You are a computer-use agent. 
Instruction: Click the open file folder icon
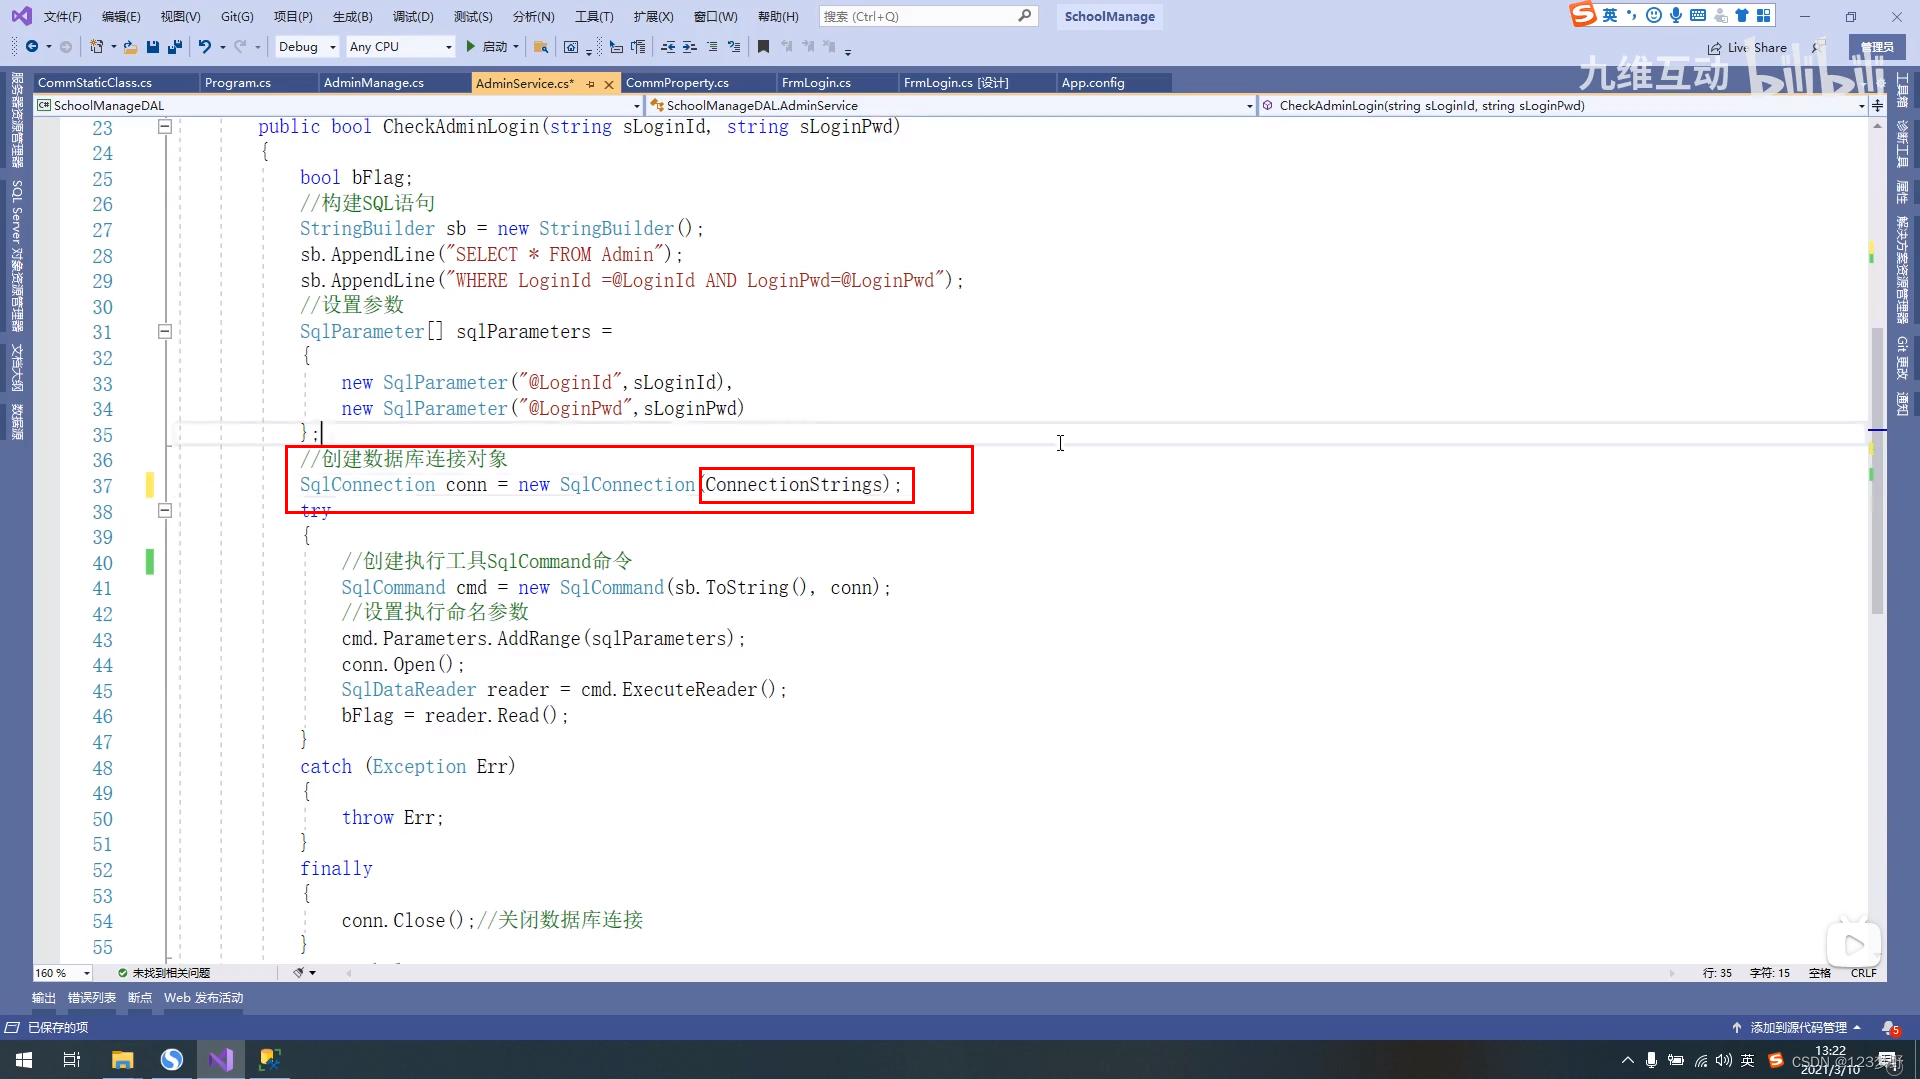pyautogui.click(x=130, y=47)
